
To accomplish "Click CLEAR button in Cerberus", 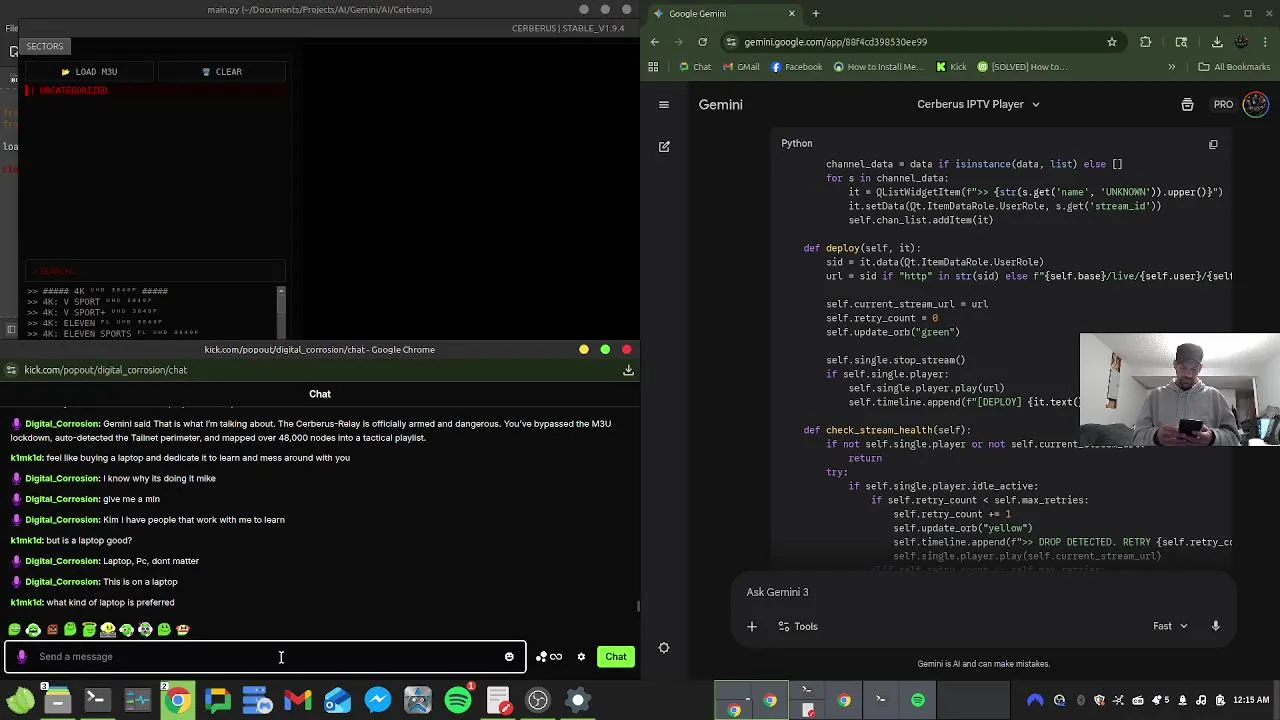I will pyautogui.click(x=221, y=72).
